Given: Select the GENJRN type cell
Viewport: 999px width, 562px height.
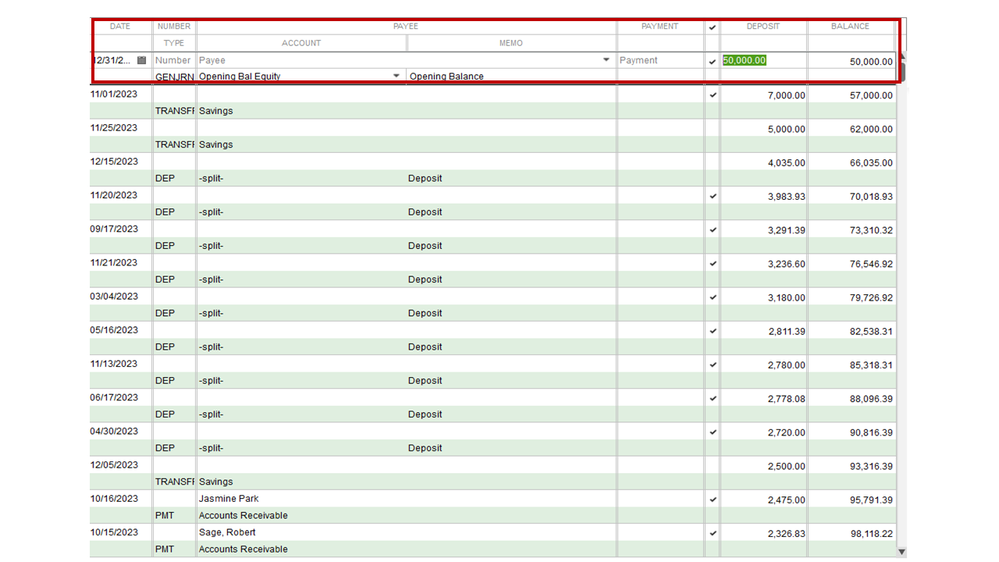Looking at the screenshot, I should click(174, 76).
